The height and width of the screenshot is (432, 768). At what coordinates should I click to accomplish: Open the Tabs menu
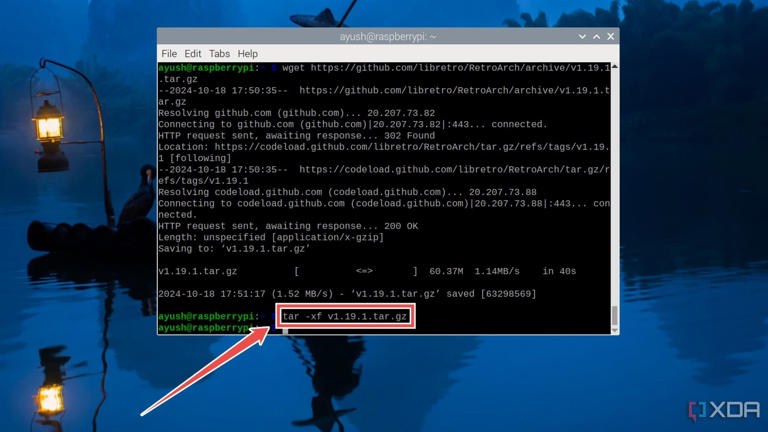click(219, 53)
